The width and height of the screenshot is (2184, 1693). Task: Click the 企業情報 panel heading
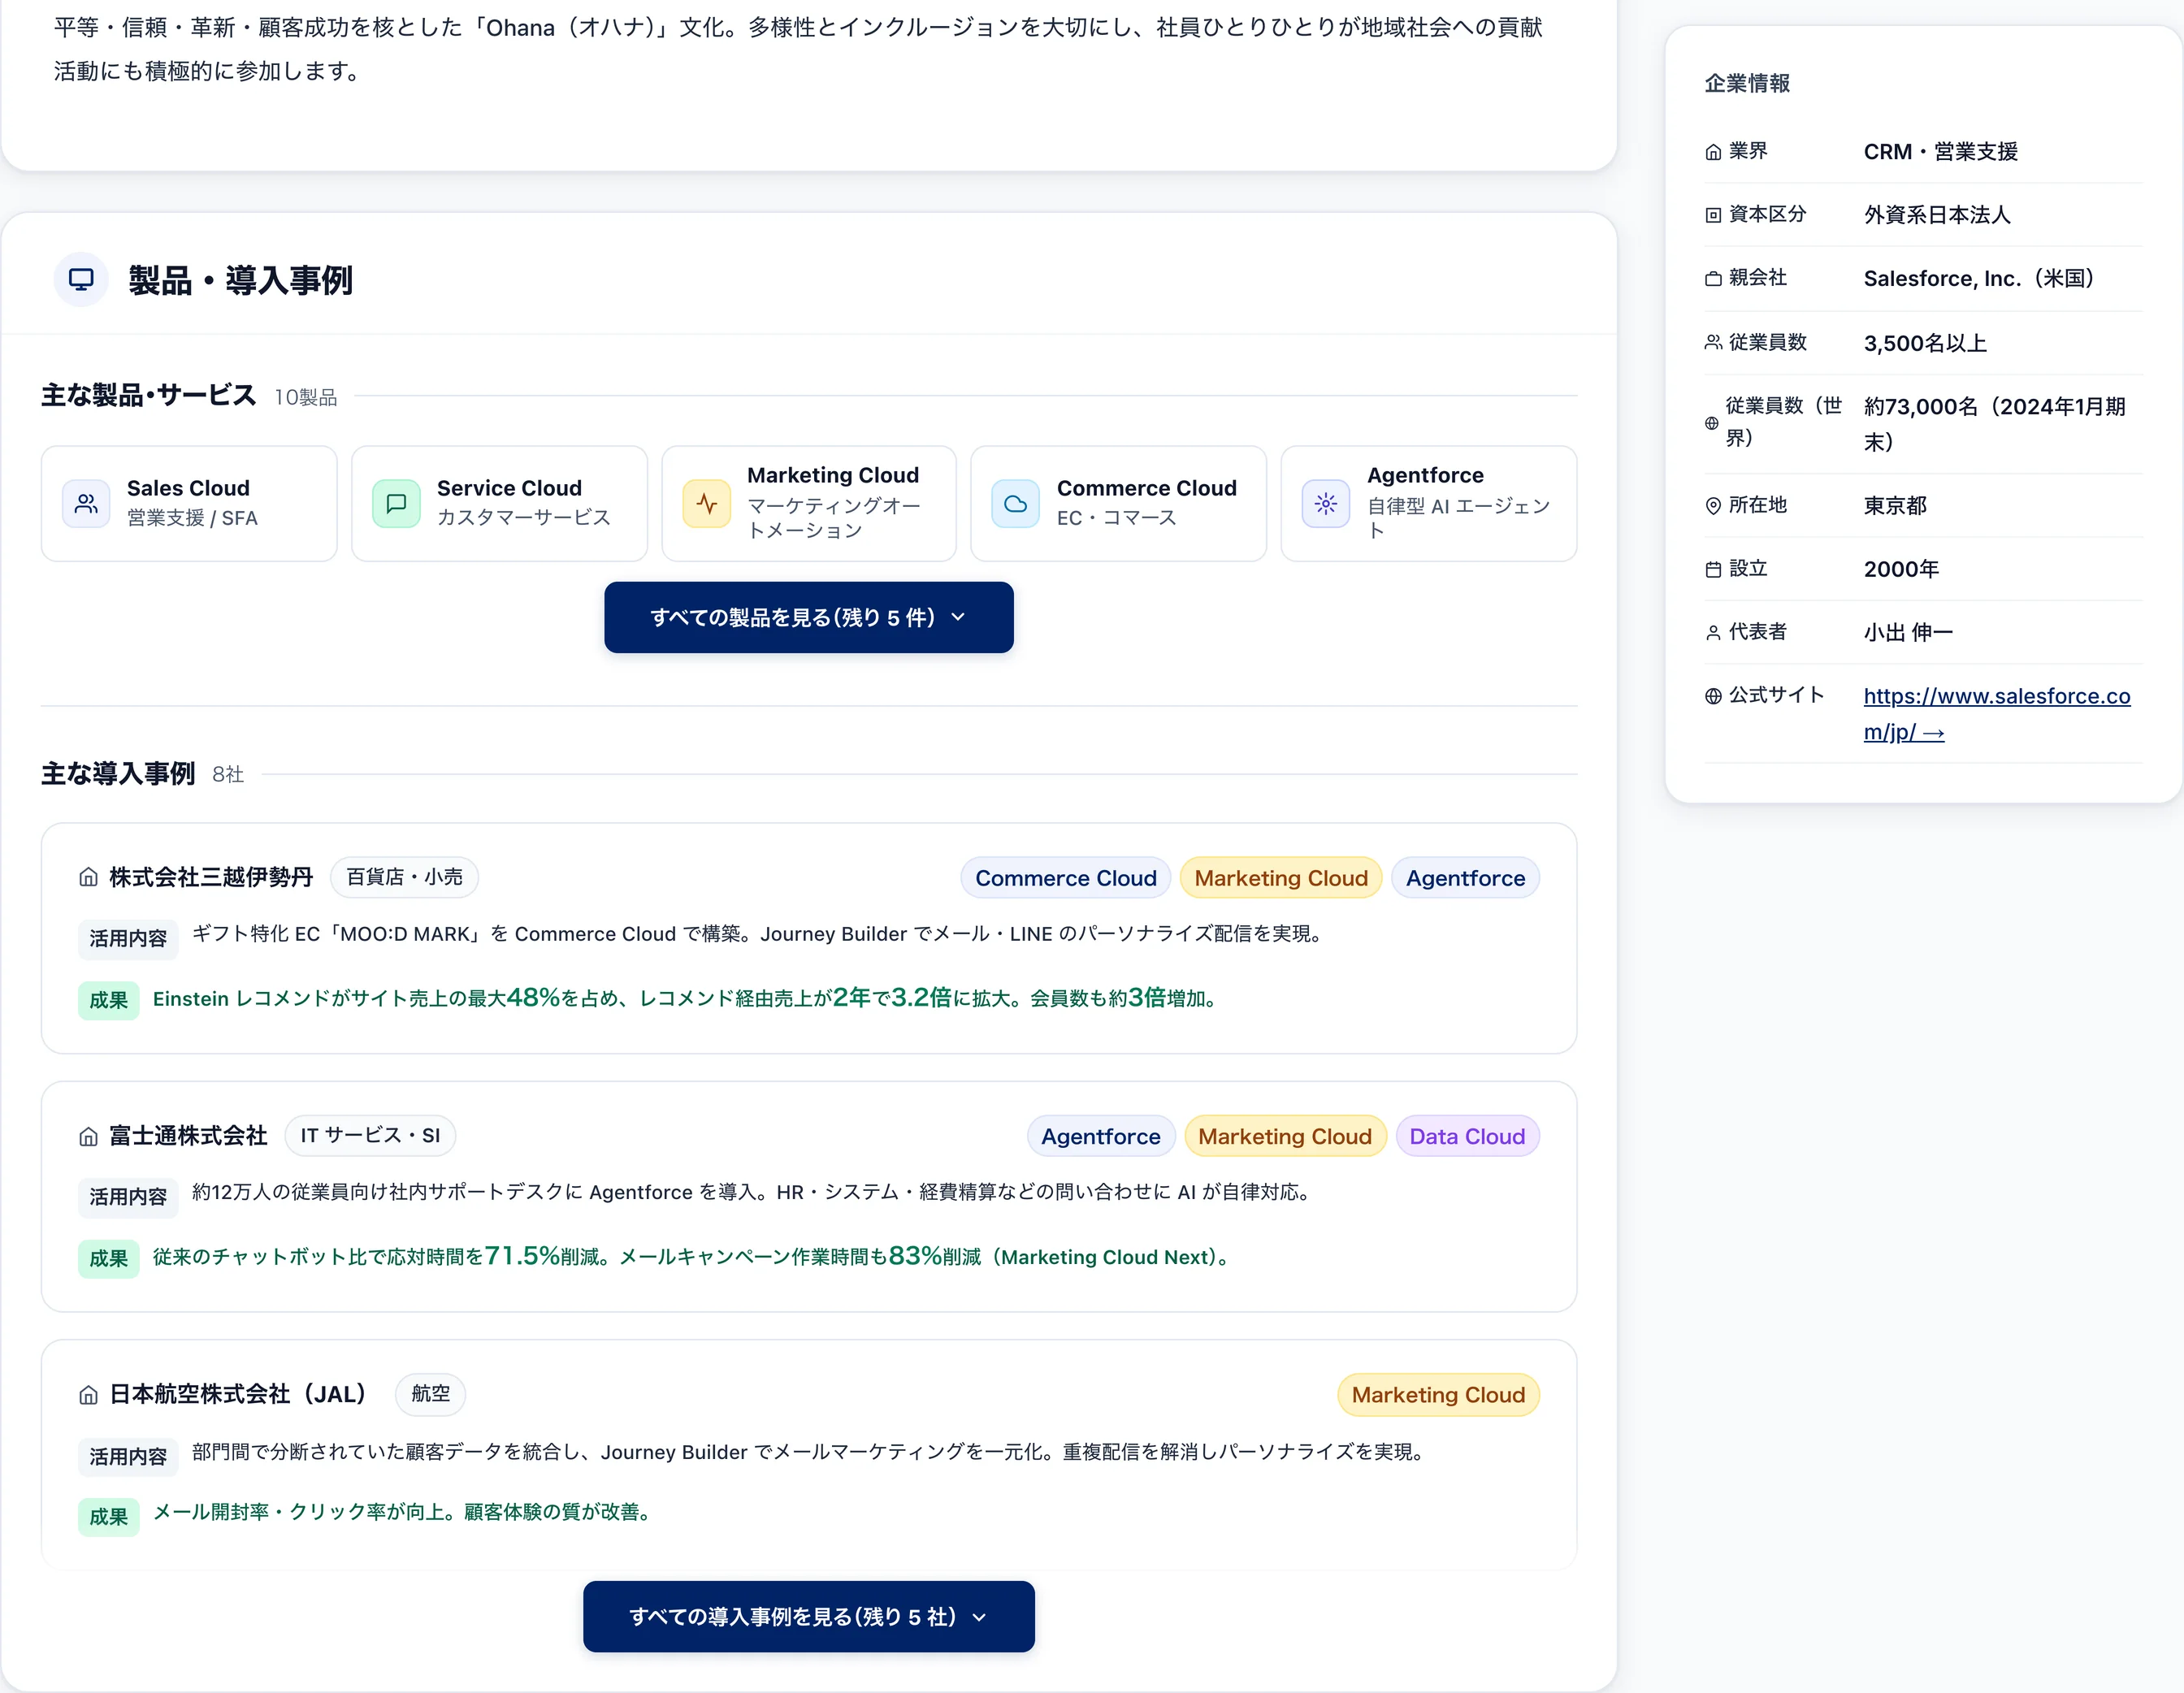1747,83
